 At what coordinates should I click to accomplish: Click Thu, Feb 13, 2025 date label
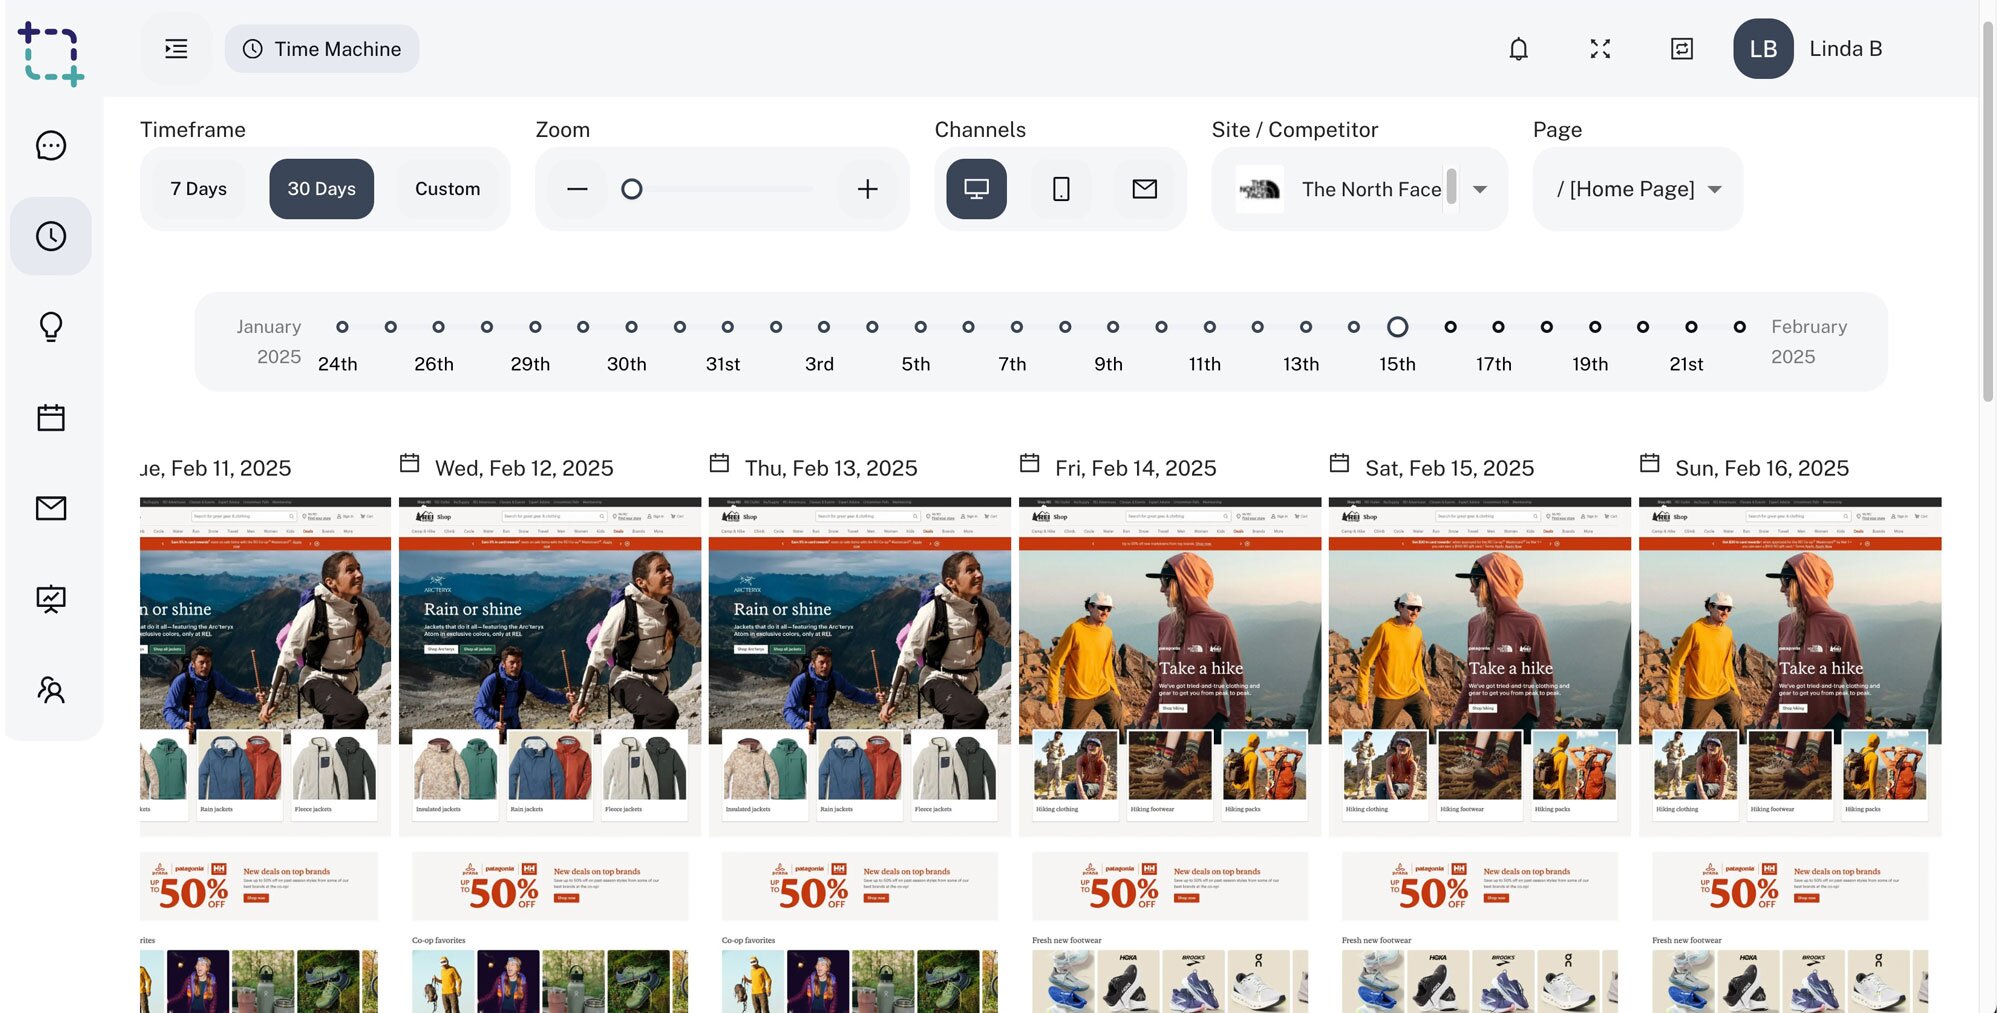(x=831, y=468)
